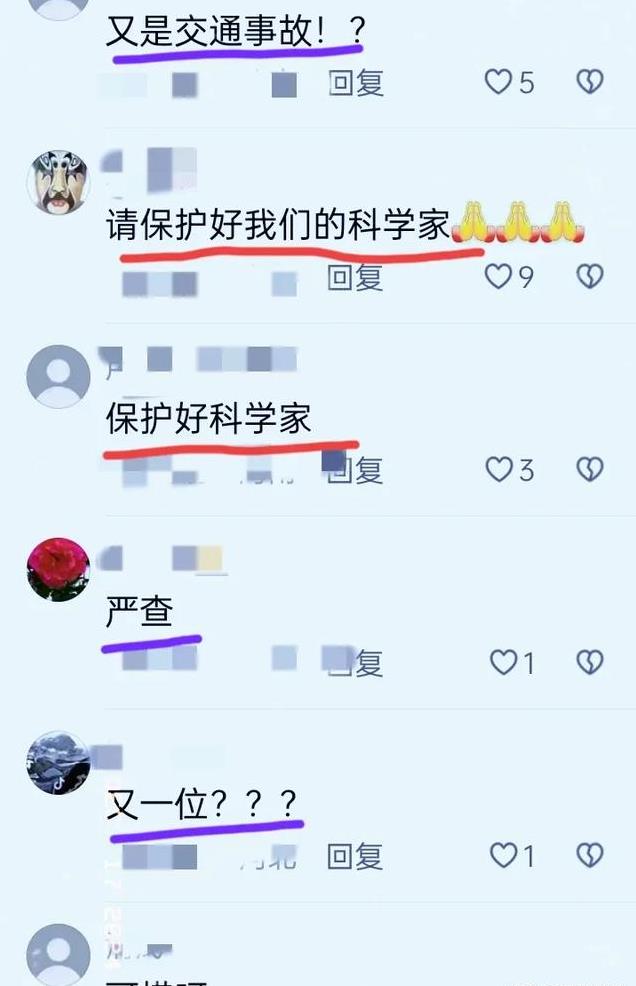Viewport: 636px width, 986px height.
Task: Dislike the 又一位 comment
Action: (590, 855)
